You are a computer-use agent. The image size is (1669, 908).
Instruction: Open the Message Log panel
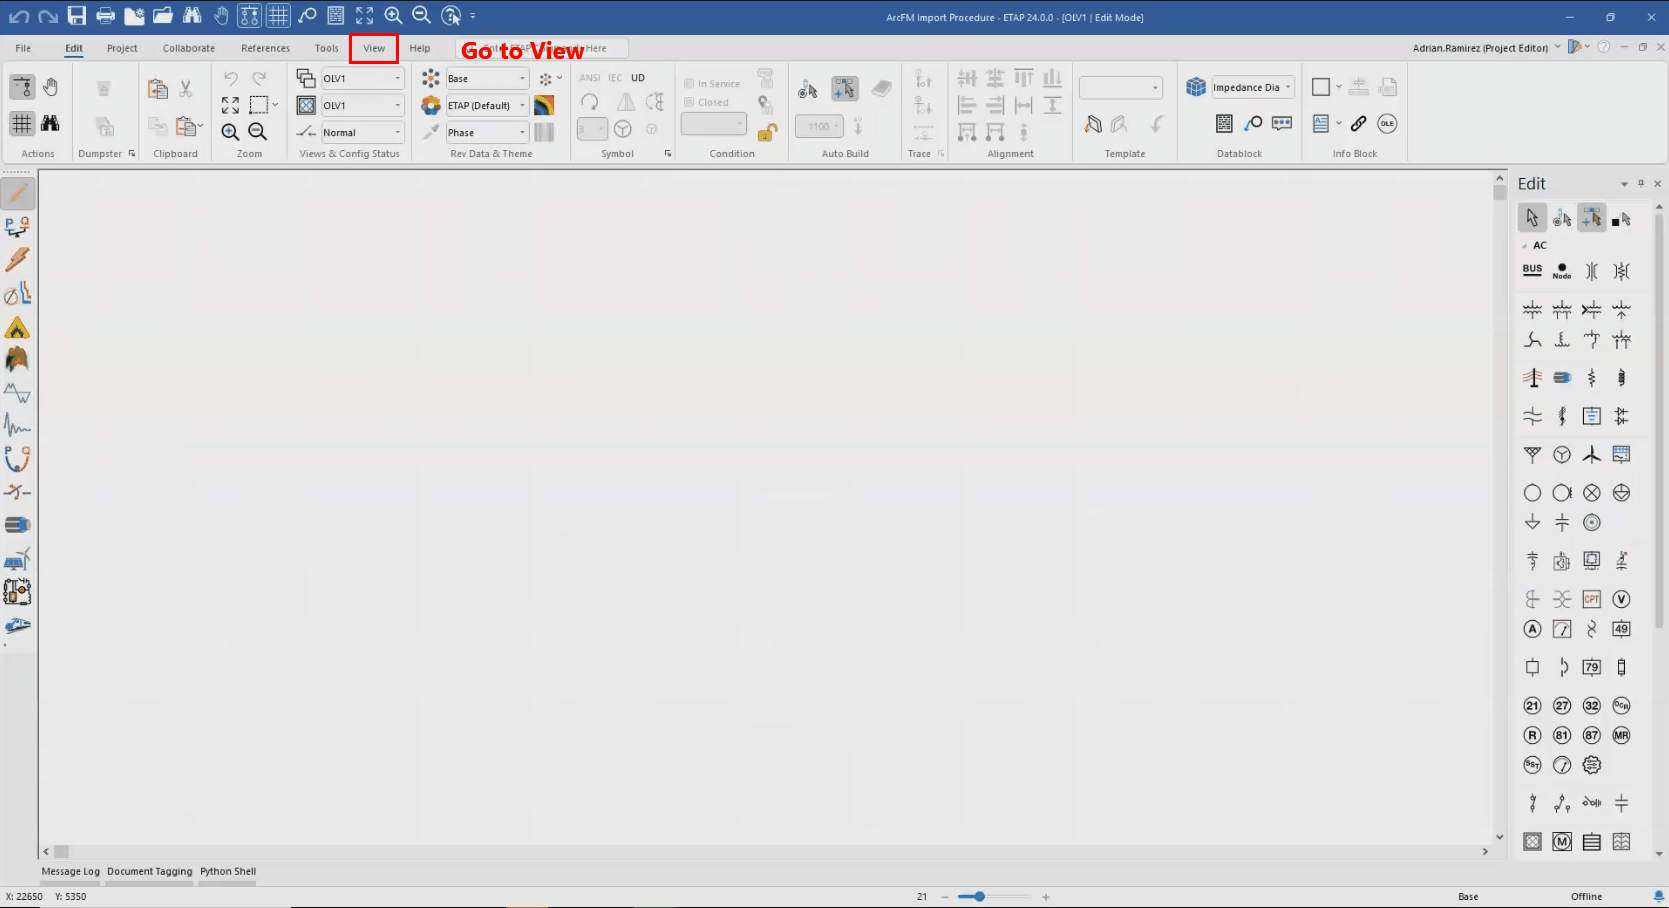pos(70,871)
